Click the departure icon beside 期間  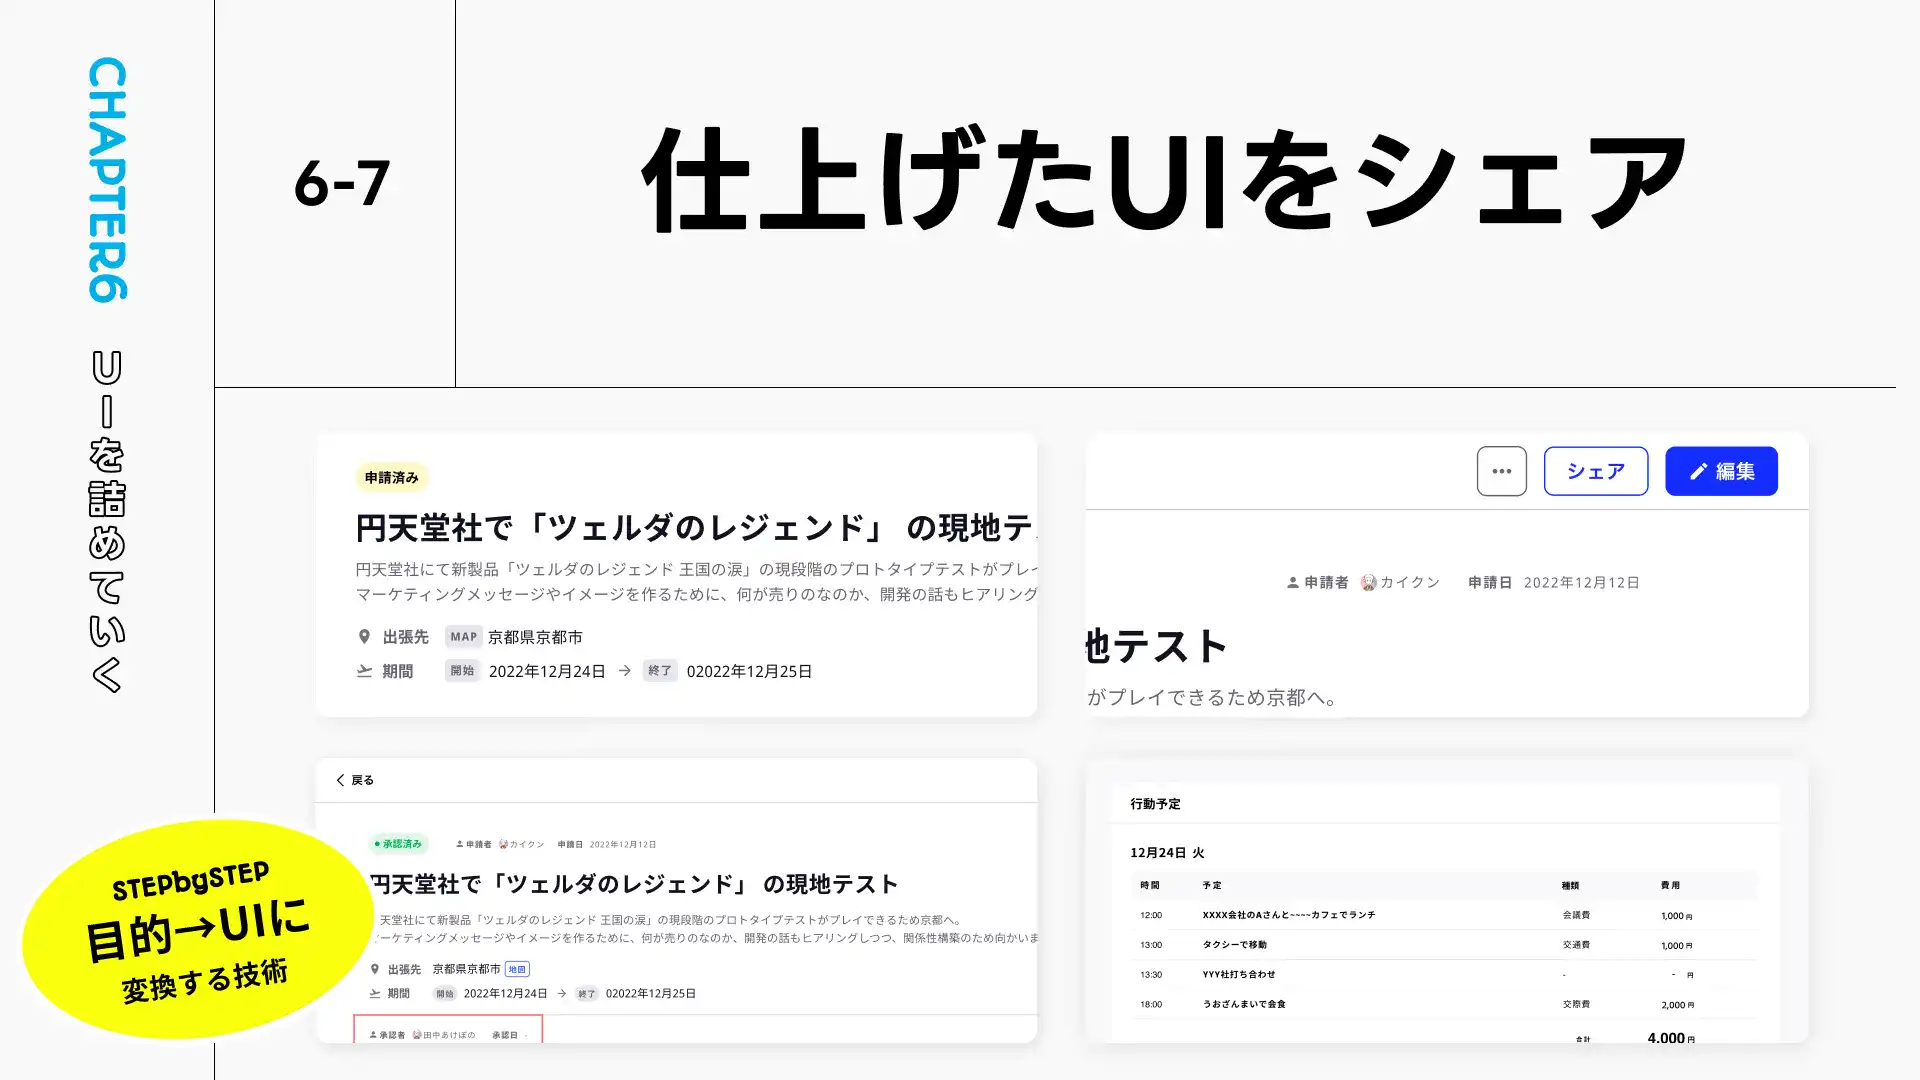tap(363, 670)
